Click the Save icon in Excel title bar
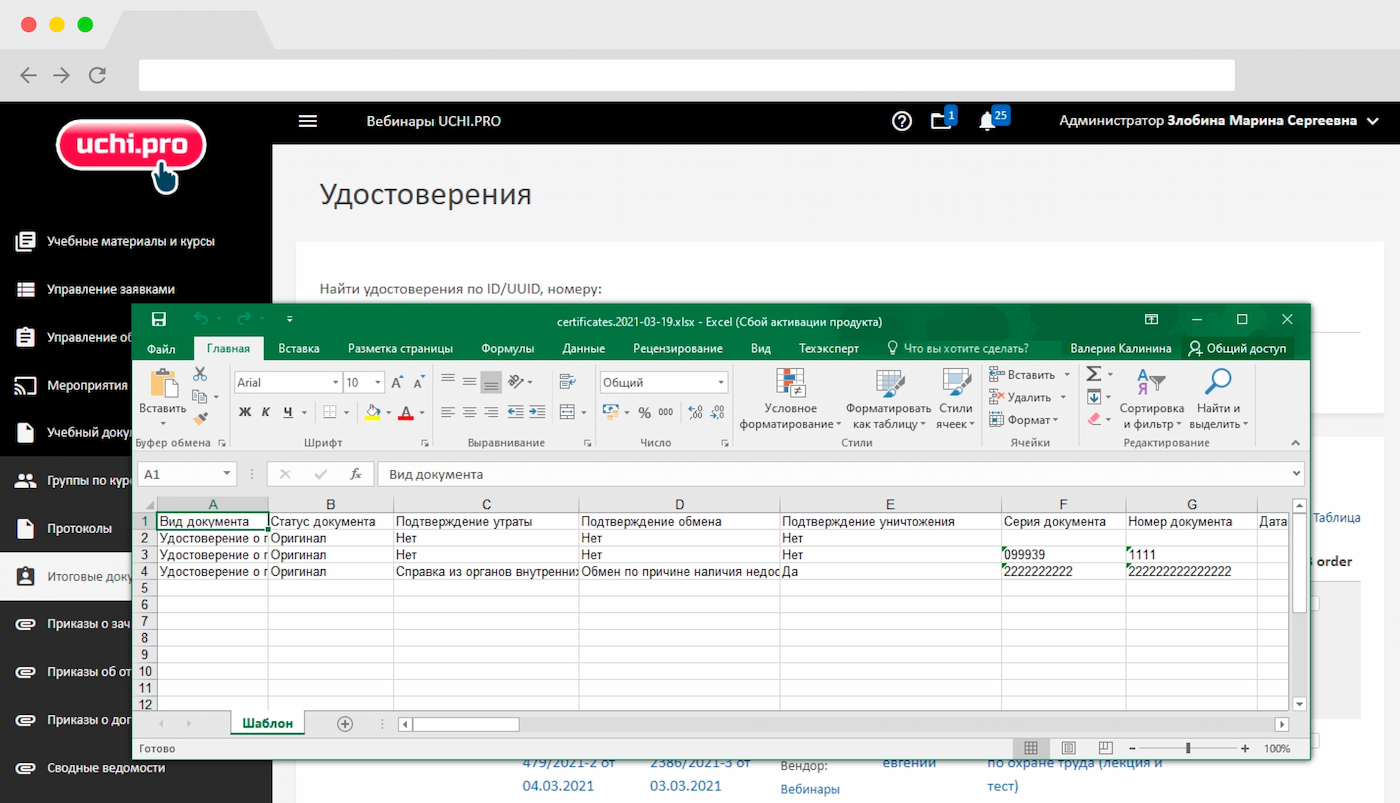This screenshot has height=803, width=1400. pyautogui.click(x=158, y=319)
